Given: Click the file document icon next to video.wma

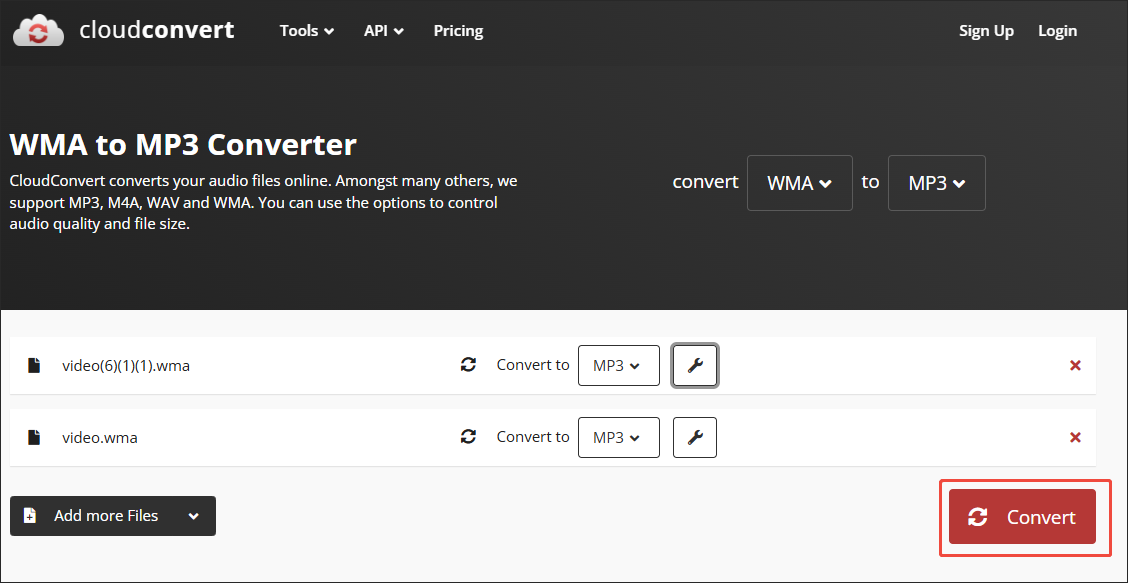Looking at the screenshot, I should 33,437.
